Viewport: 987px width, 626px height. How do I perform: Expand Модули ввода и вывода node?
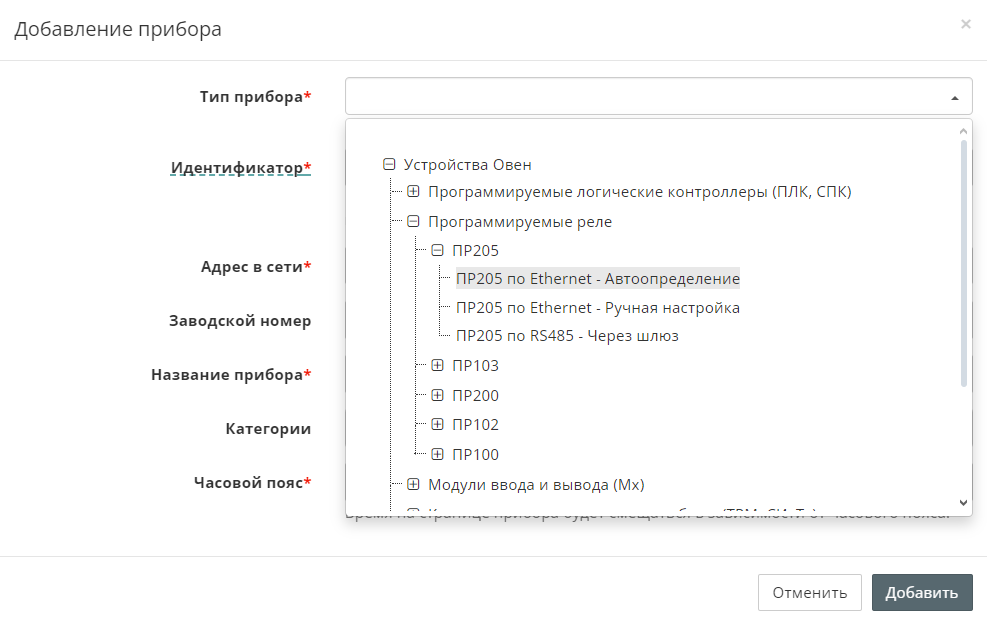(x=413, y=485)
